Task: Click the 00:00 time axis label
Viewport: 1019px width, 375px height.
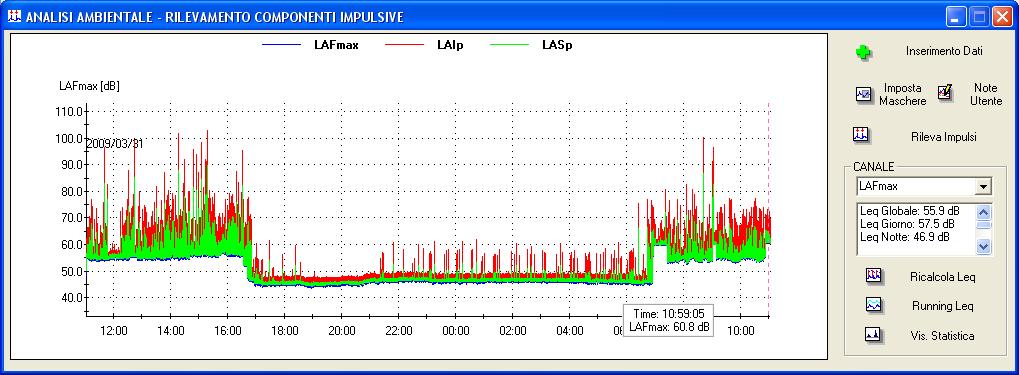Action: pos(456,331)
